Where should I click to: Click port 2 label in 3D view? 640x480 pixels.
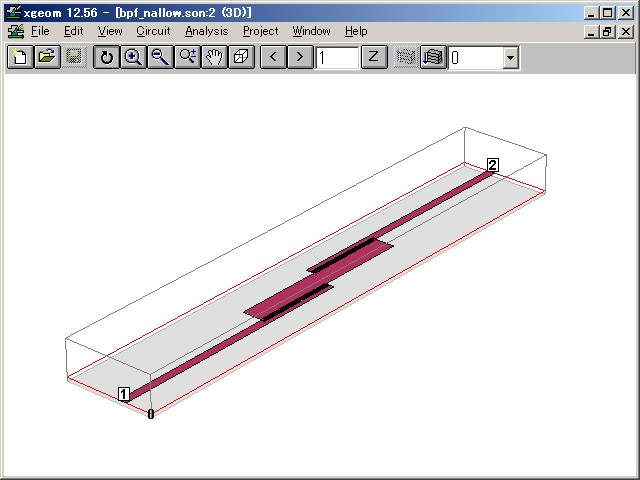pos(493,165)
